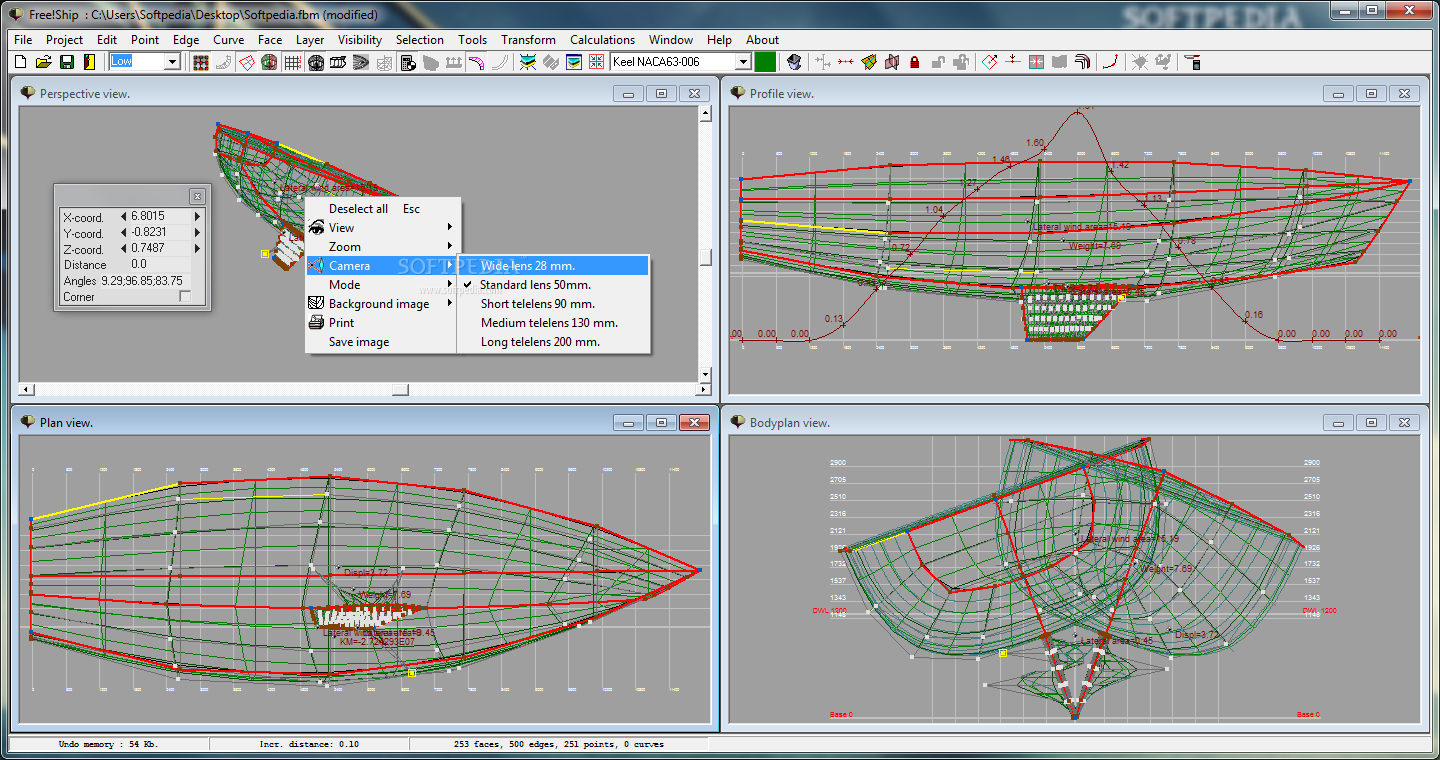This screenshot has width=1440, height=760.
Task: Click the layers star icon beside curvature
Action: [x=527, y=62]
